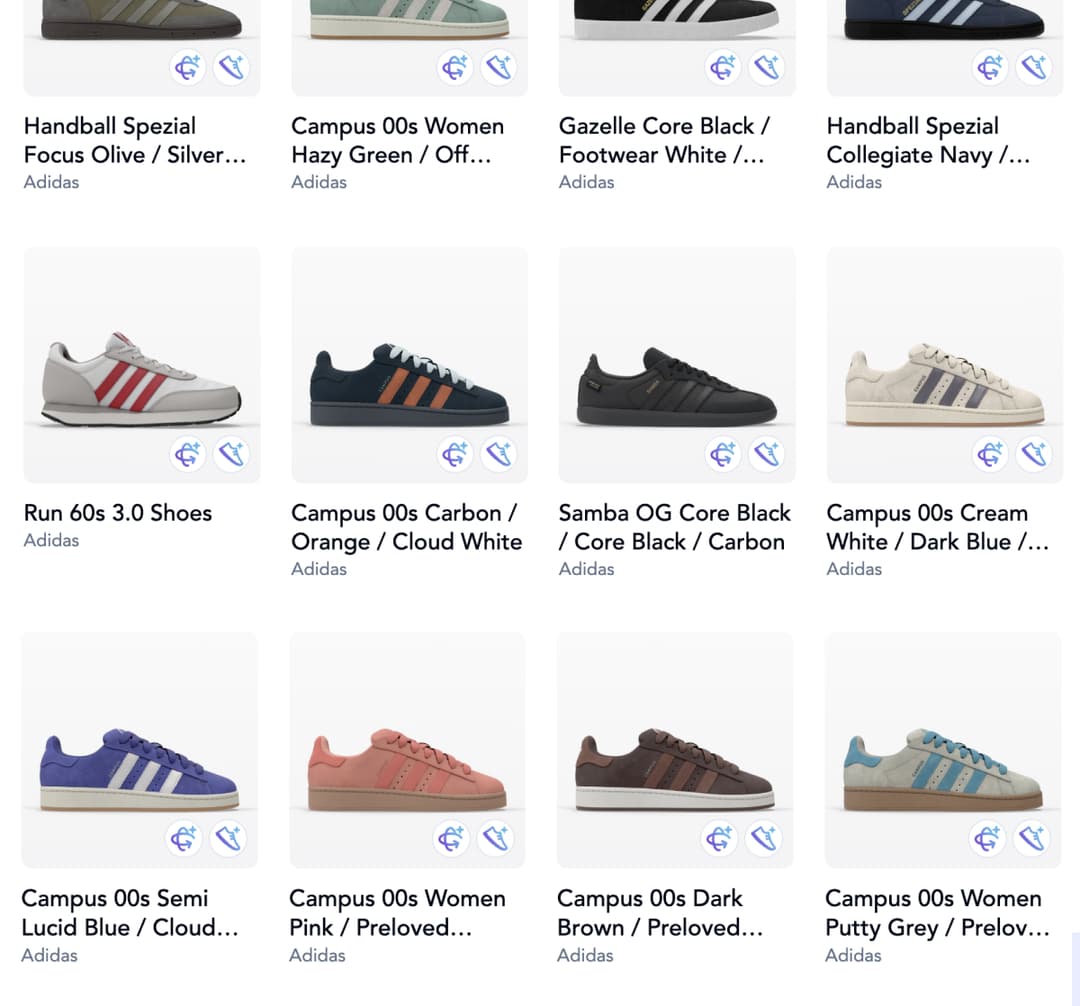Click sneaker sparkle icon on Campus 00s Semi Lucid Blue
The width and height of the screenshot is (1080, 1006).
click(229, 838)
